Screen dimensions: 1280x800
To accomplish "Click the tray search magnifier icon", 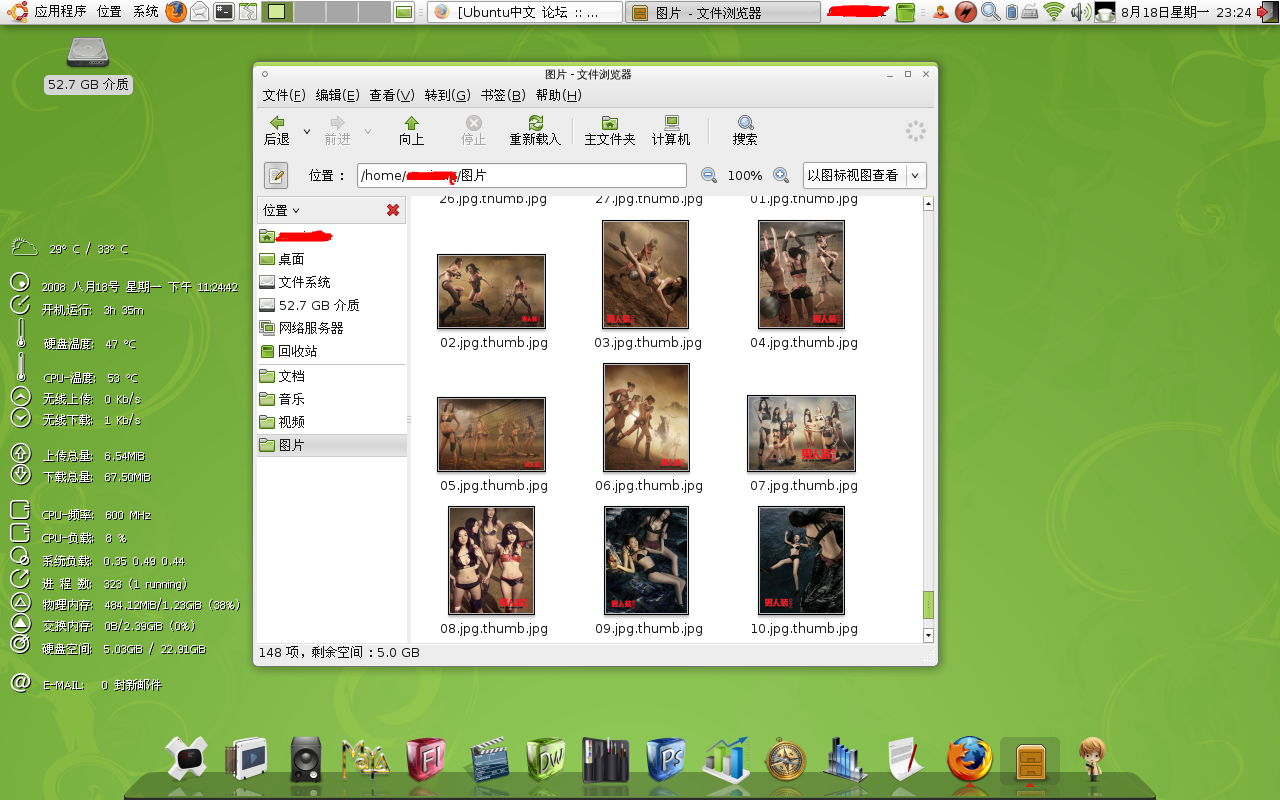I will click(990, 12).
